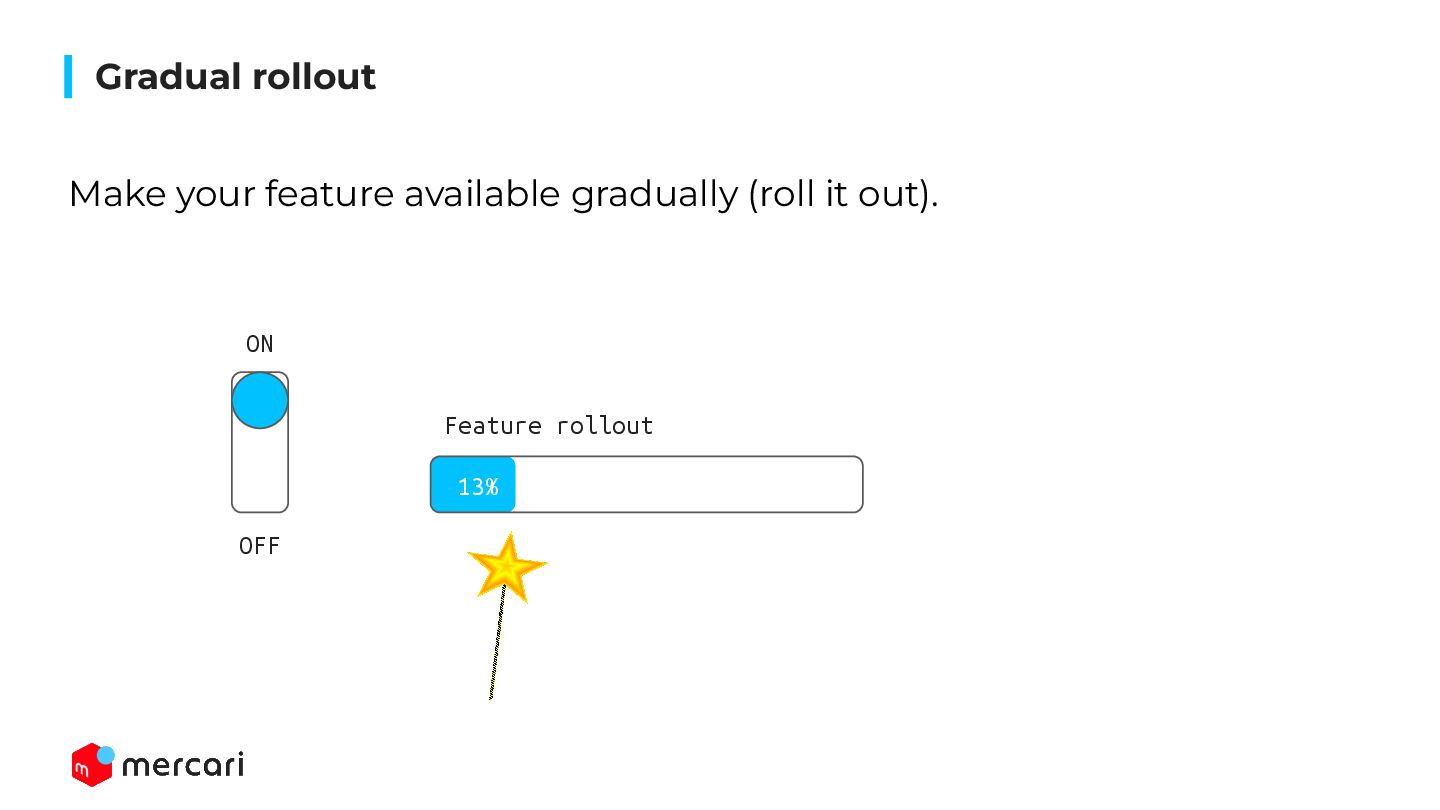Click the mercari wordmark text
Viewport: 1440px width, 810px height.
pos(183,766)
